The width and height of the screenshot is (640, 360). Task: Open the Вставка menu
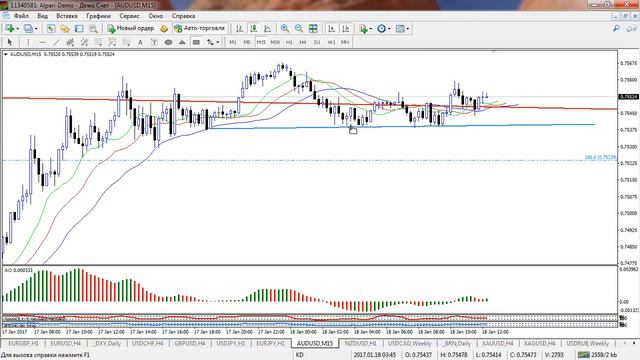click(67, 16)
